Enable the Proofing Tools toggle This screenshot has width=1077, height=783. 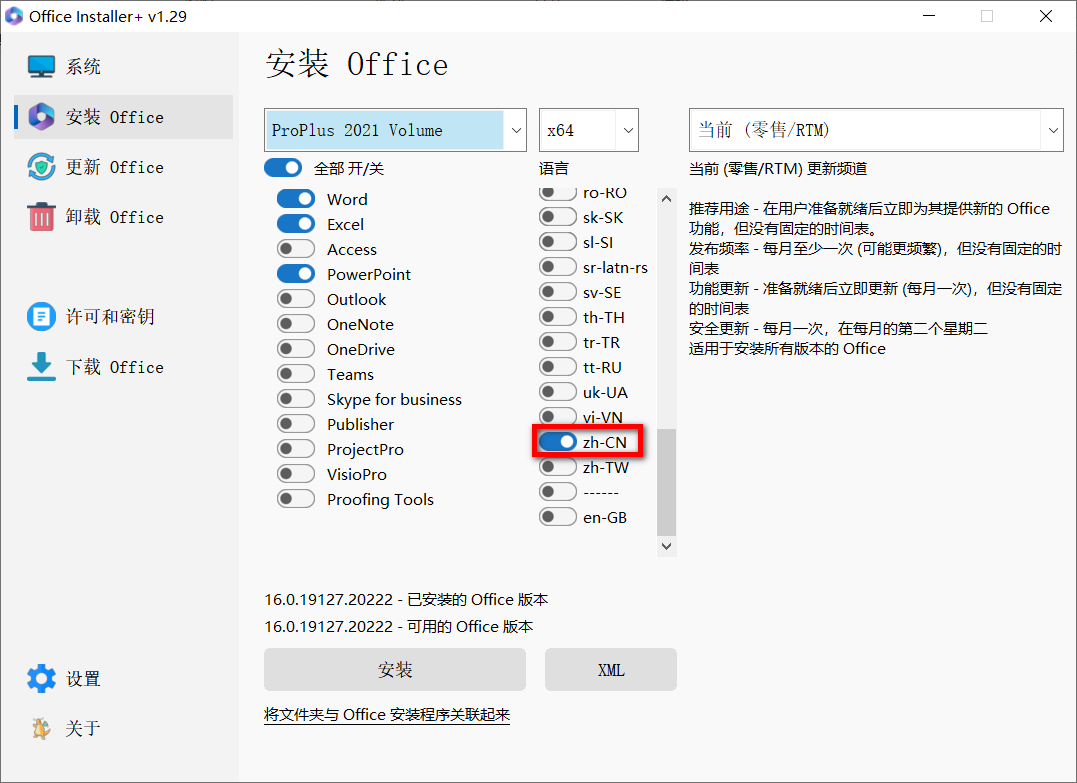pyautogui.click(x=296, y=499)
